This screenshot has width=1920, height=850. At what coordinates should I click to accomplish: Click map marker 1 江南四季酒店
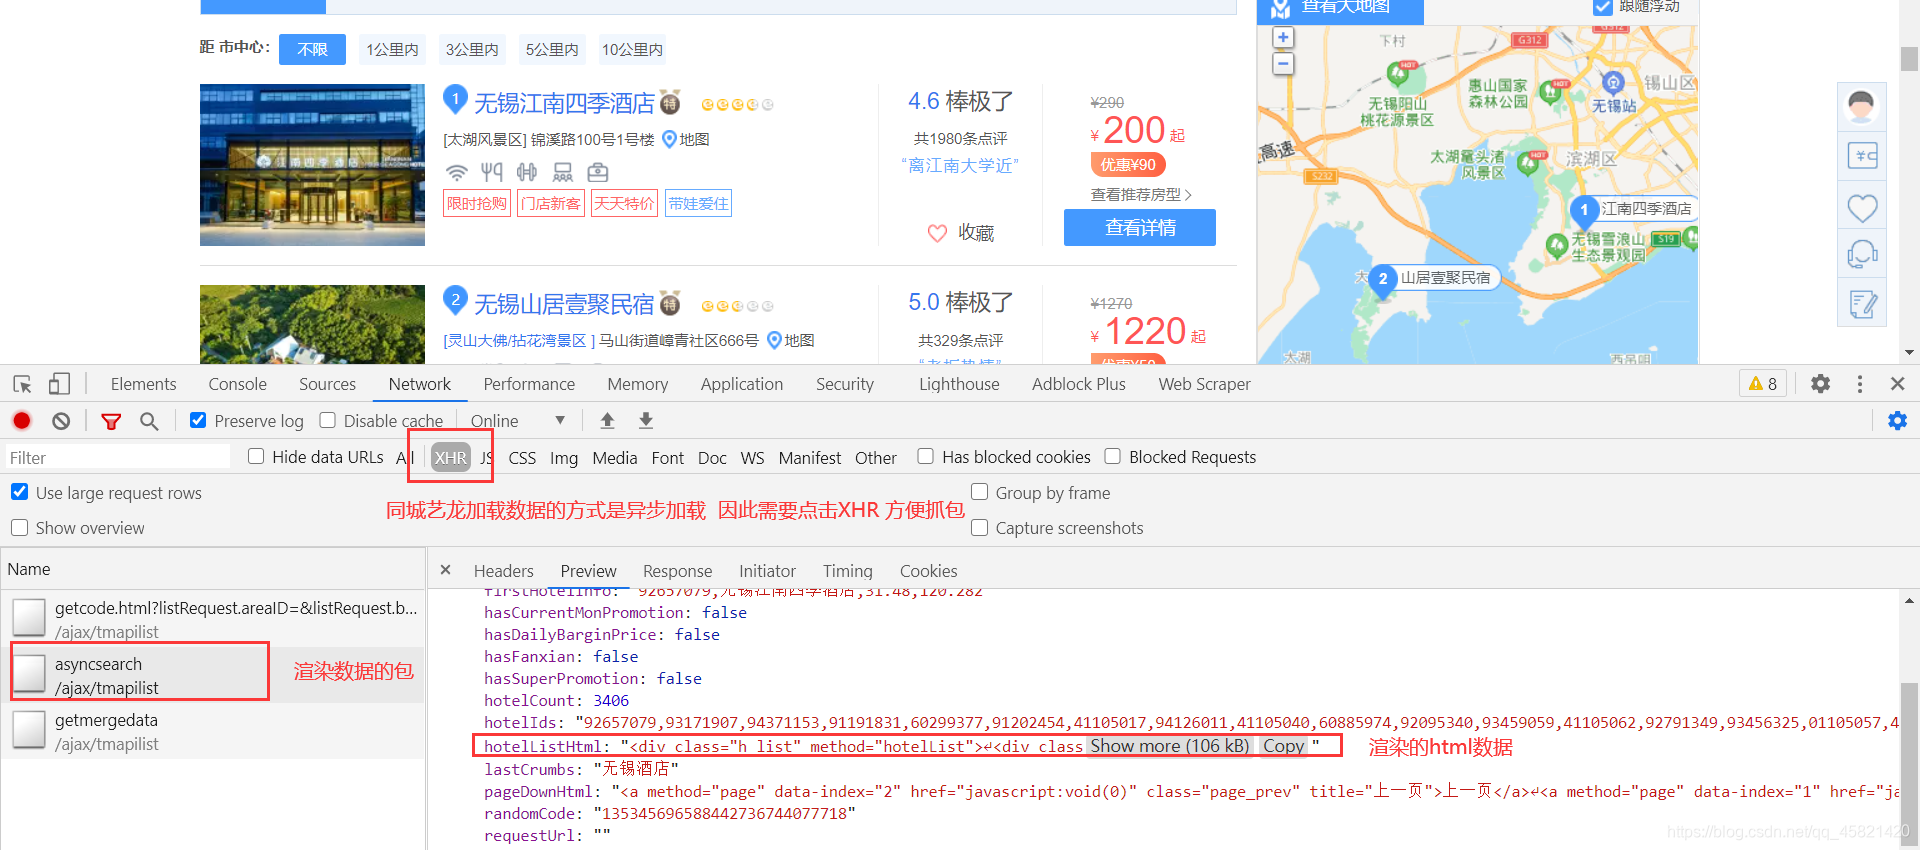click(x=1584, y=210)
